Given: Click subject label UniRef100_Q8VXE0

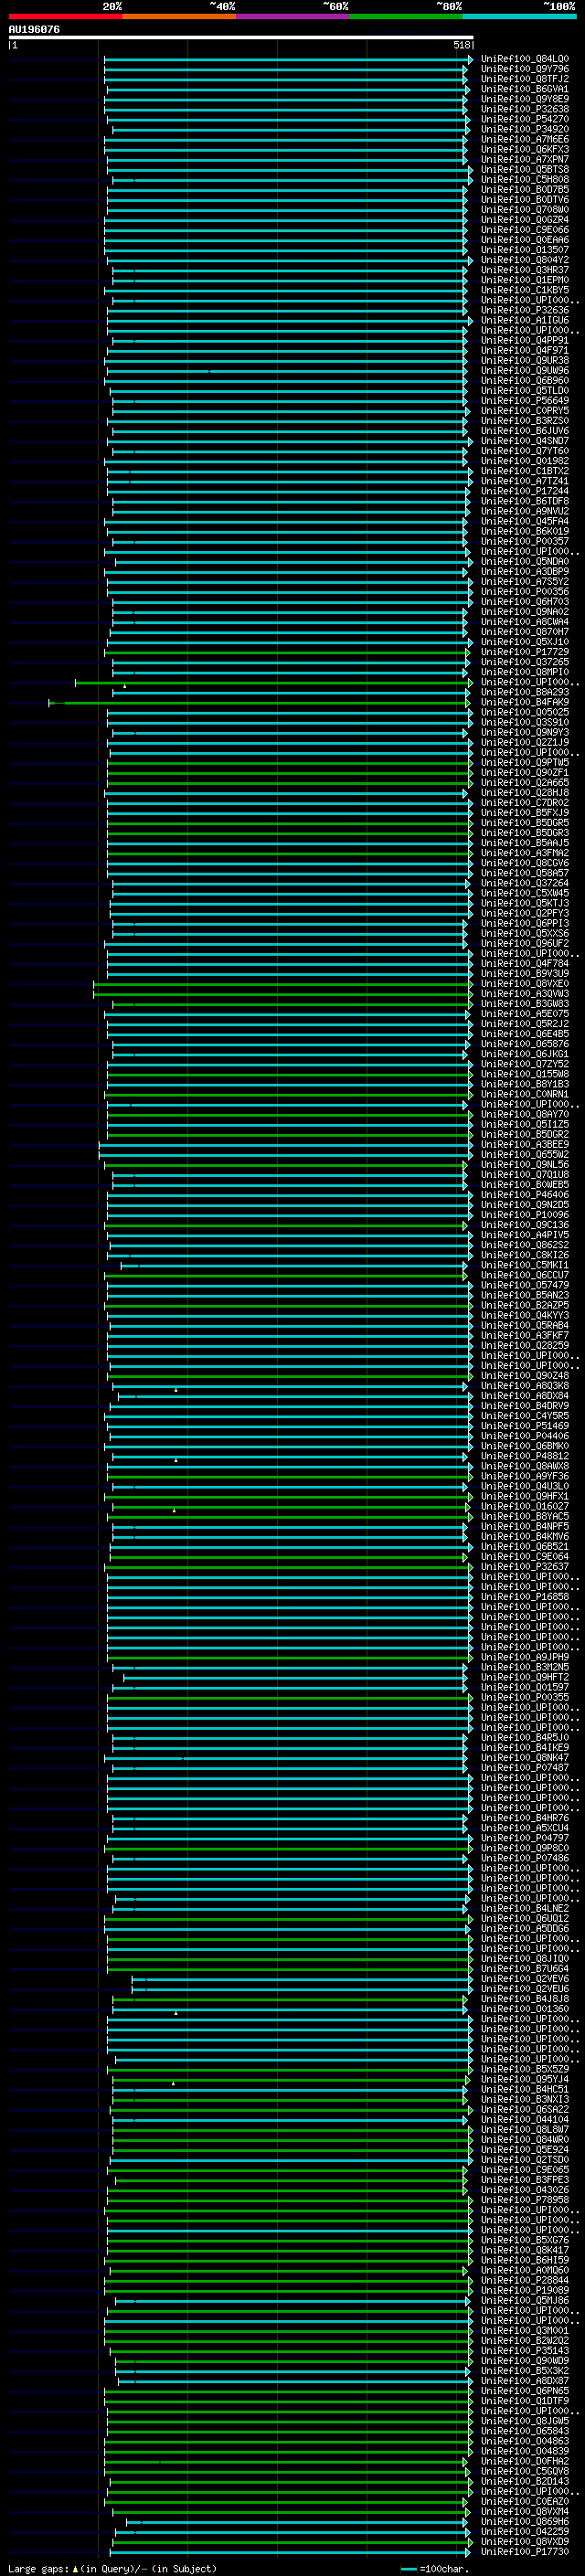Looking at the screenshot, I should coord(525,984).
